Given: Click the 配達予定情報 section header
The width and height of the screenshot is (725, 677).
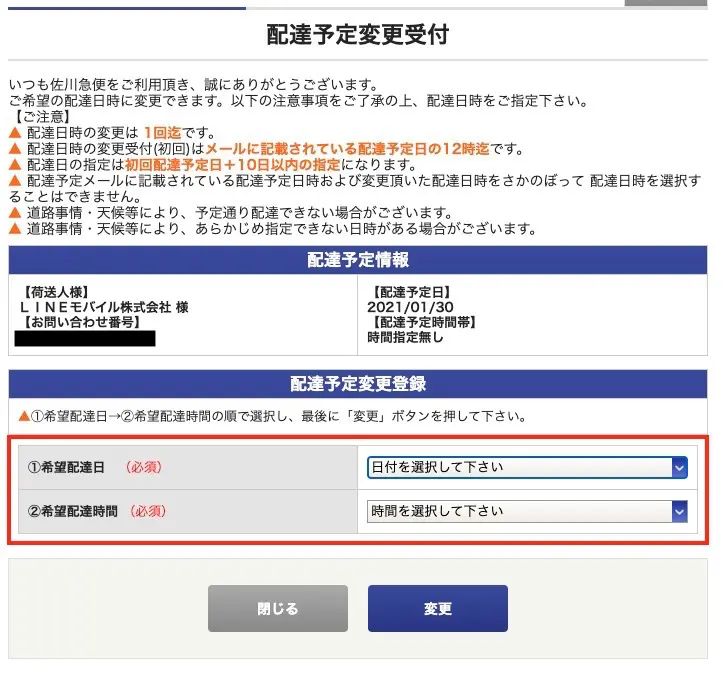Looking at the screenshot, I should click(357, 260).
